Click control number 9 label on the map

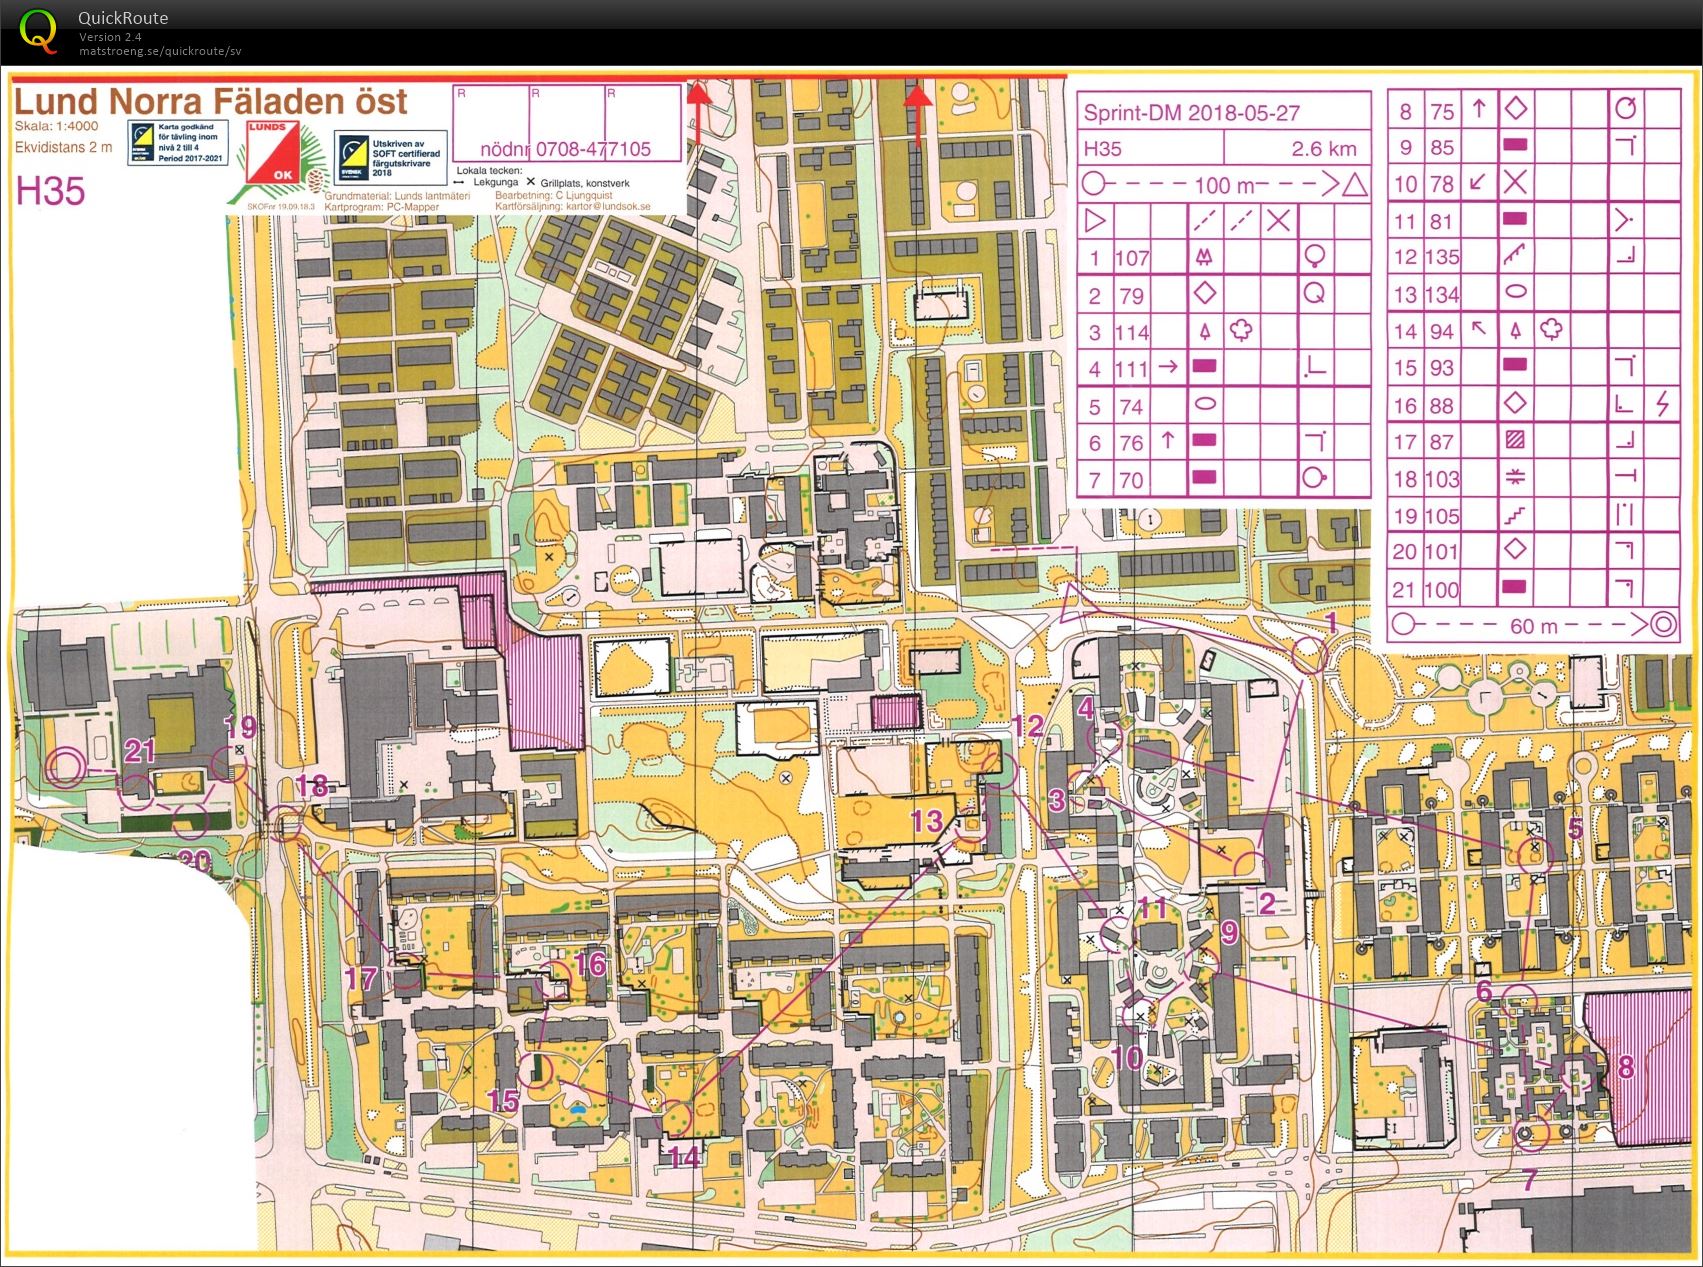pyautogui.click(x=1229, y=932)
